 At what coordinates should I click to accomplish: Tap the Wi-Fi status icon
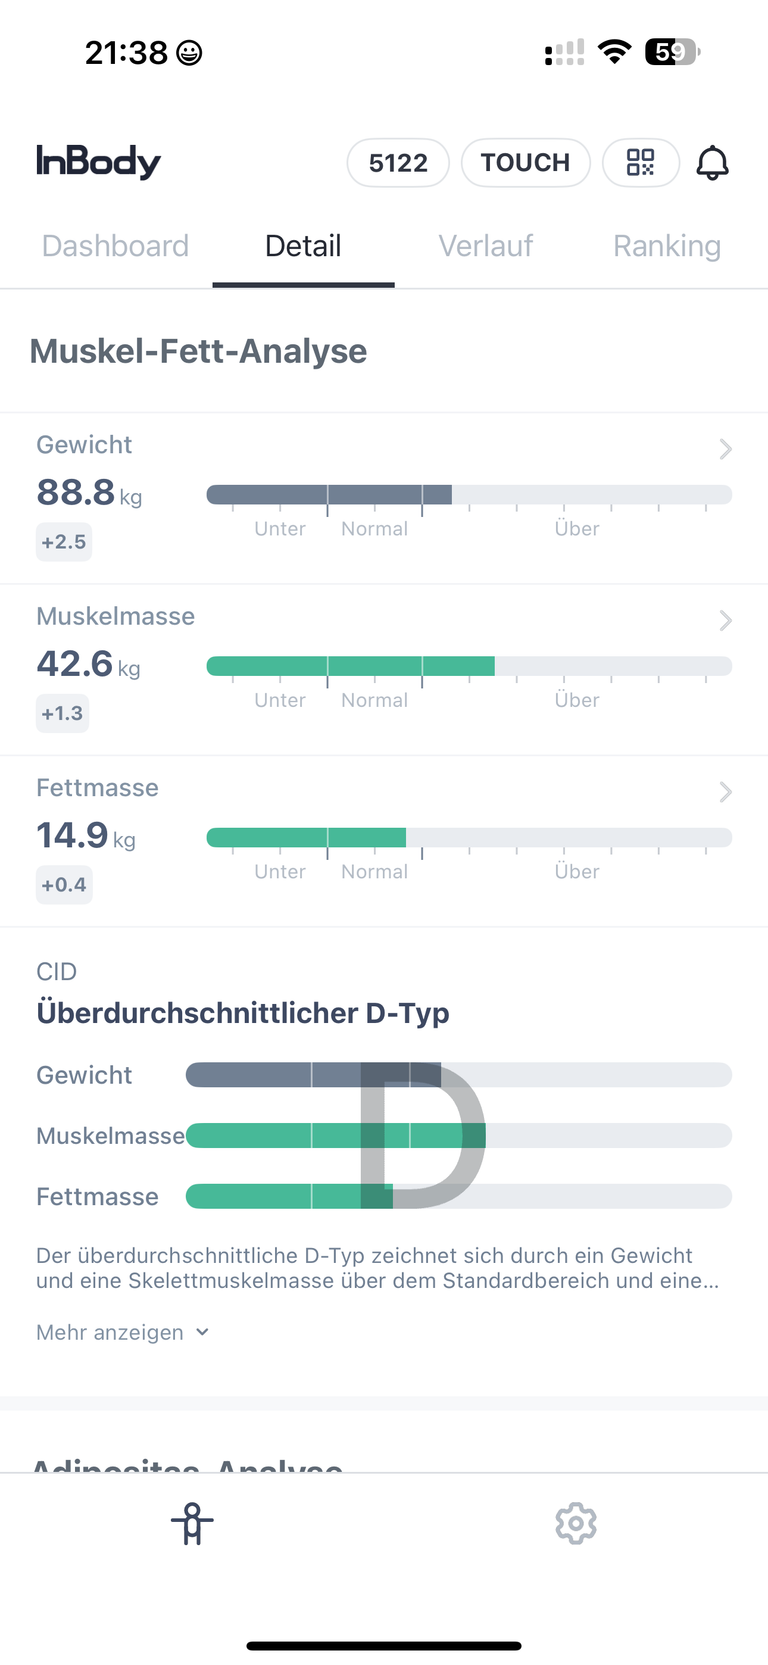(614, 52)
